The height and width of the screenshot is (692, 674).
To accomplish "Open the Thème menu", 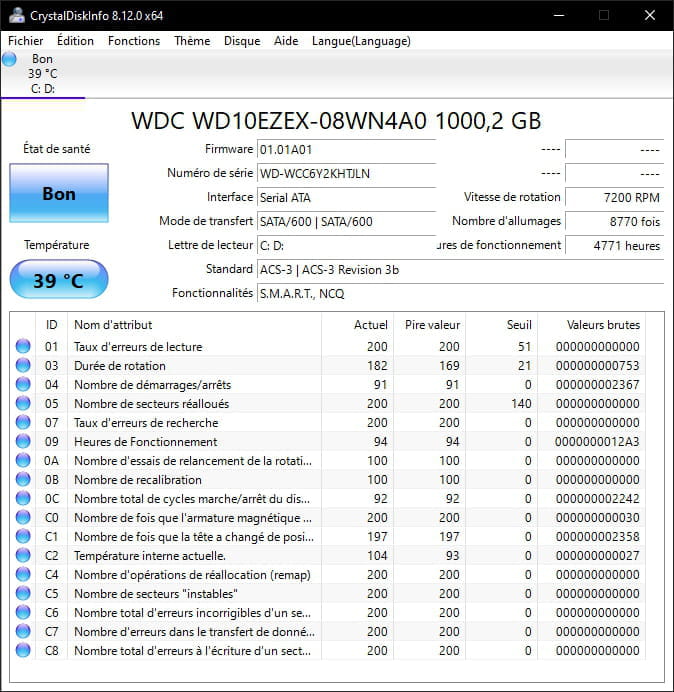I will (x=192, y=41).
